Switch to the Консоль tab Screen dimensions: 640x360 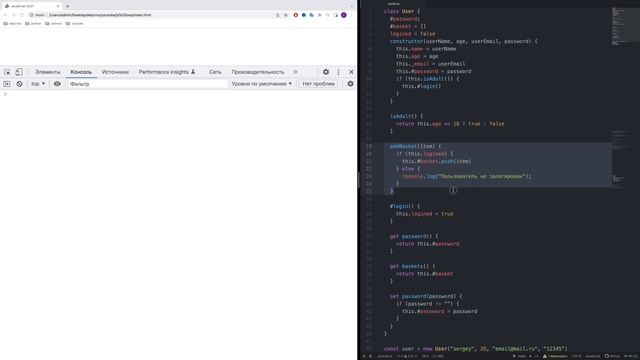pyautogui.click(x=81, y=72)
